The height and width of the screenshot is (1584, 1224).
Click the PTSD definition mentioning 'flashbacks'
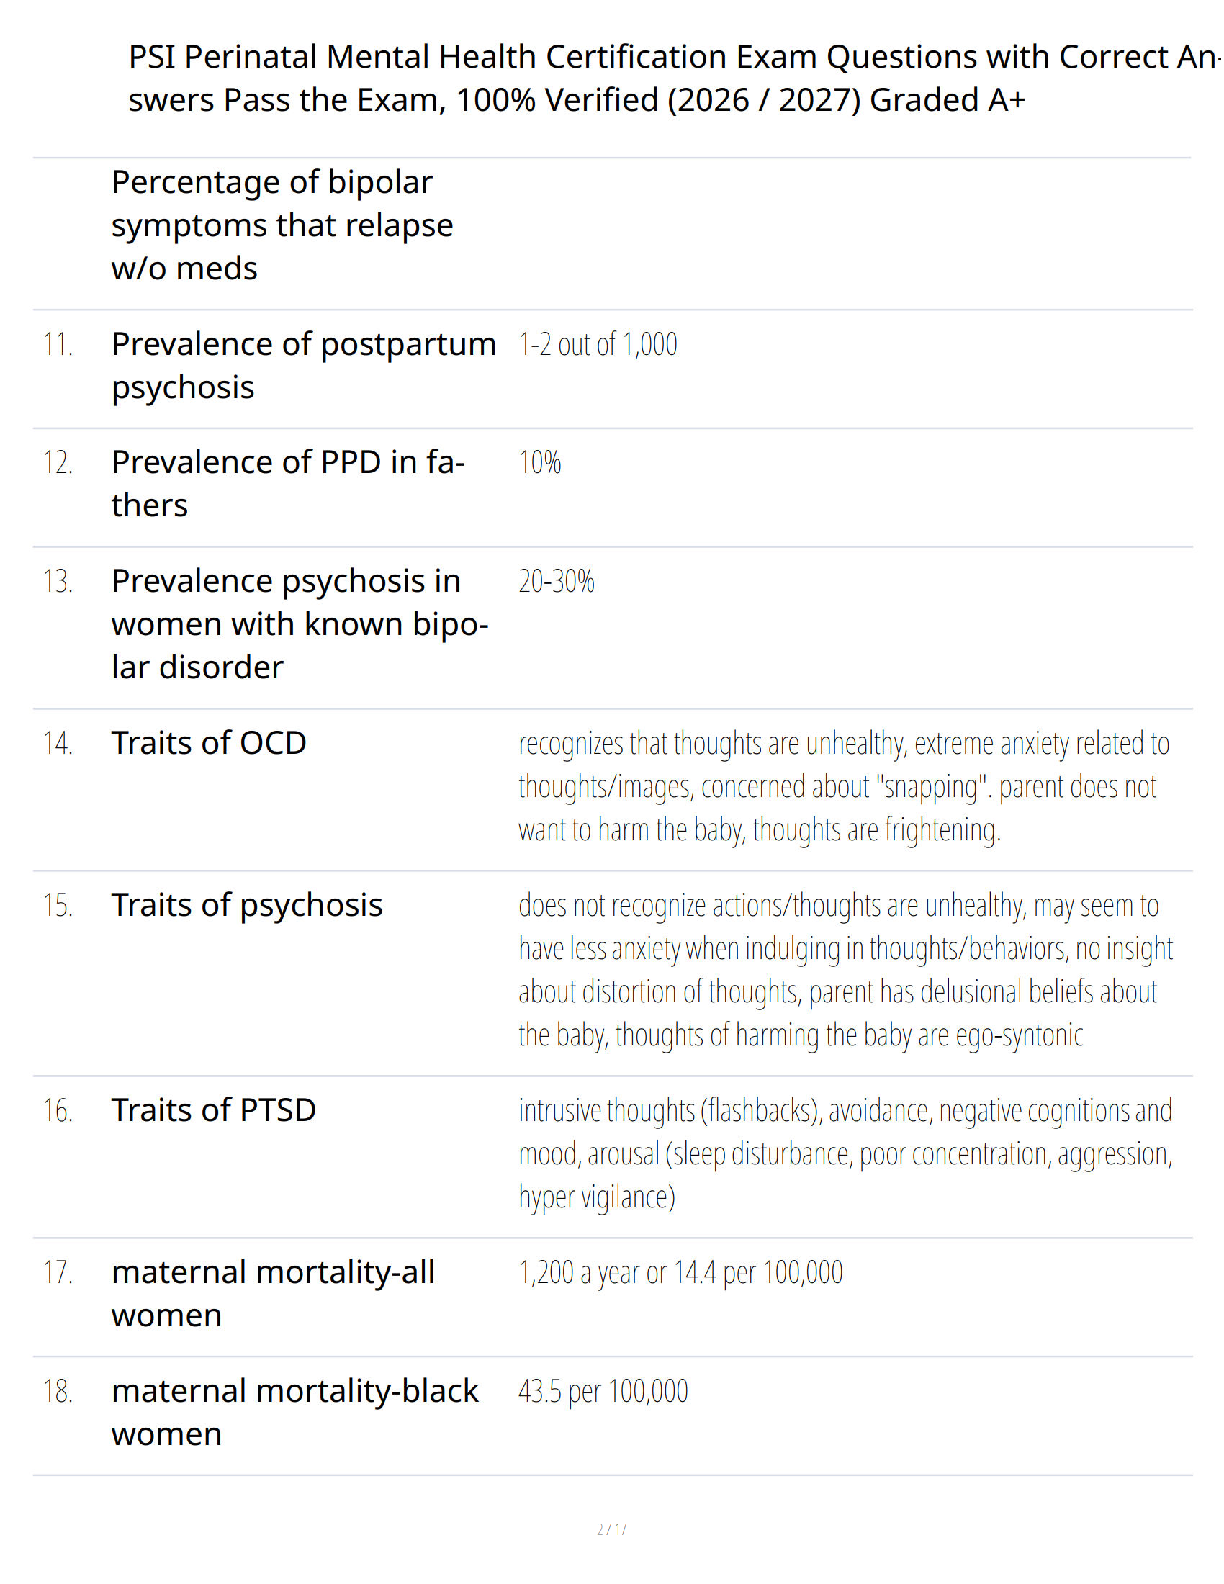coord(846,1153)
